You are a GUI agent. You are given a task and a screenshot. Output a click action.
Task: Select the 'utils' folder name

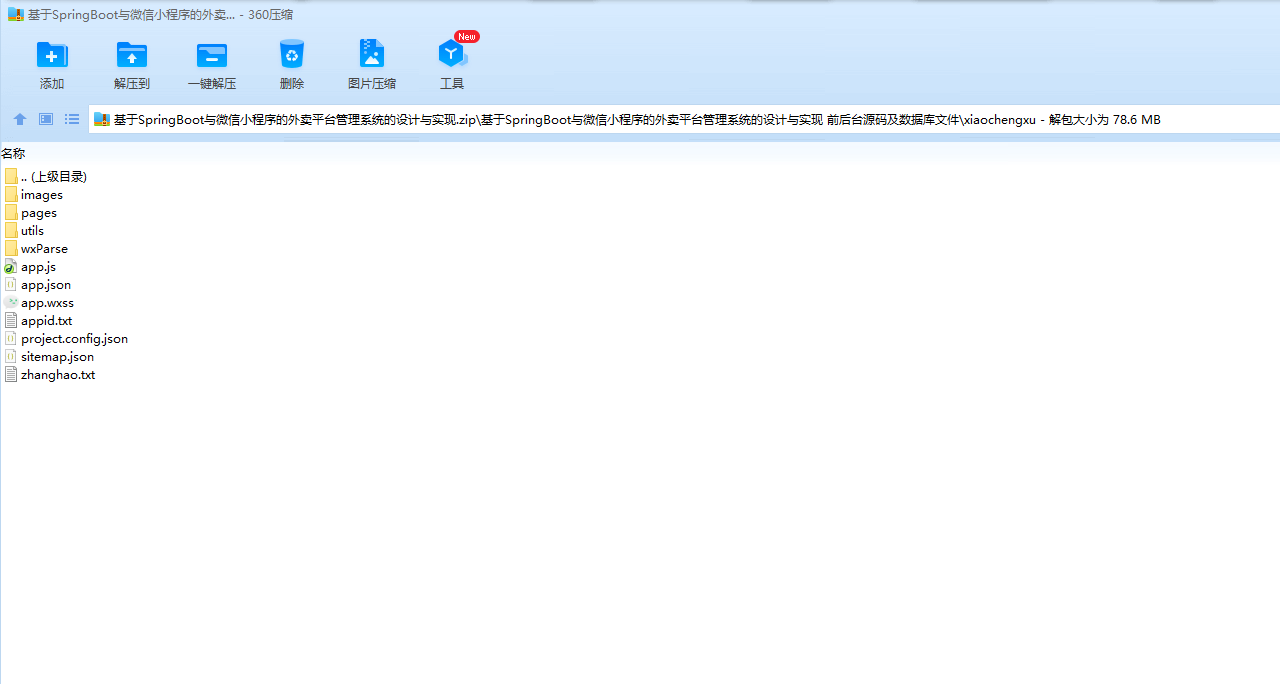click(33, 231)
